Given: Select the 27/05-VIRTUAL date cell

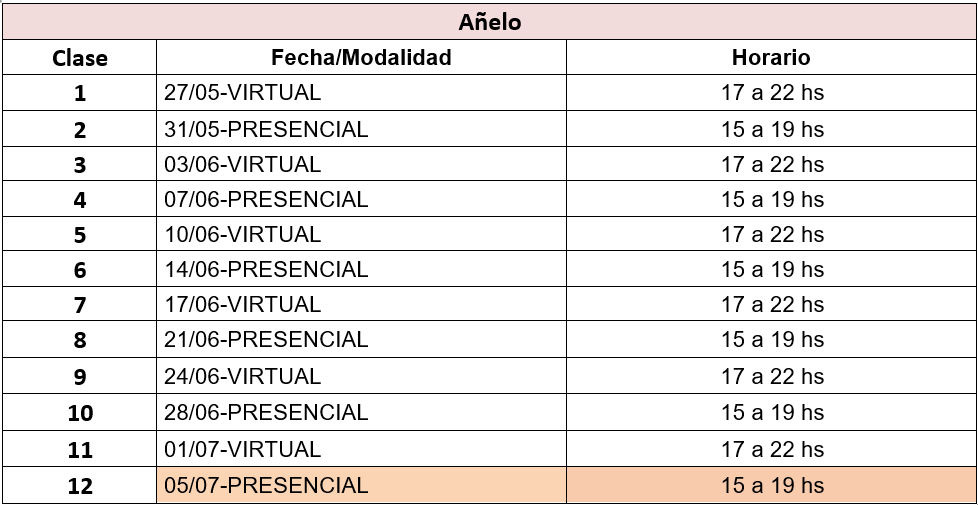Looking at the screenshot, I should pyautogui.click(x=361, y=93).
